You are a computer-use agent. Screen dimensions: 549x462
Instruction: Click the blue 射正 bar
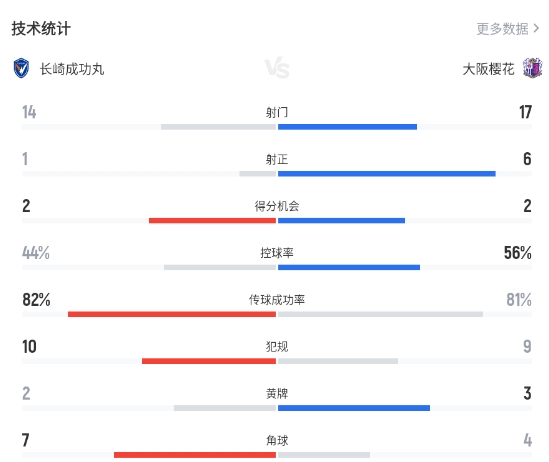pyautogui.click(x=387, y=174)
